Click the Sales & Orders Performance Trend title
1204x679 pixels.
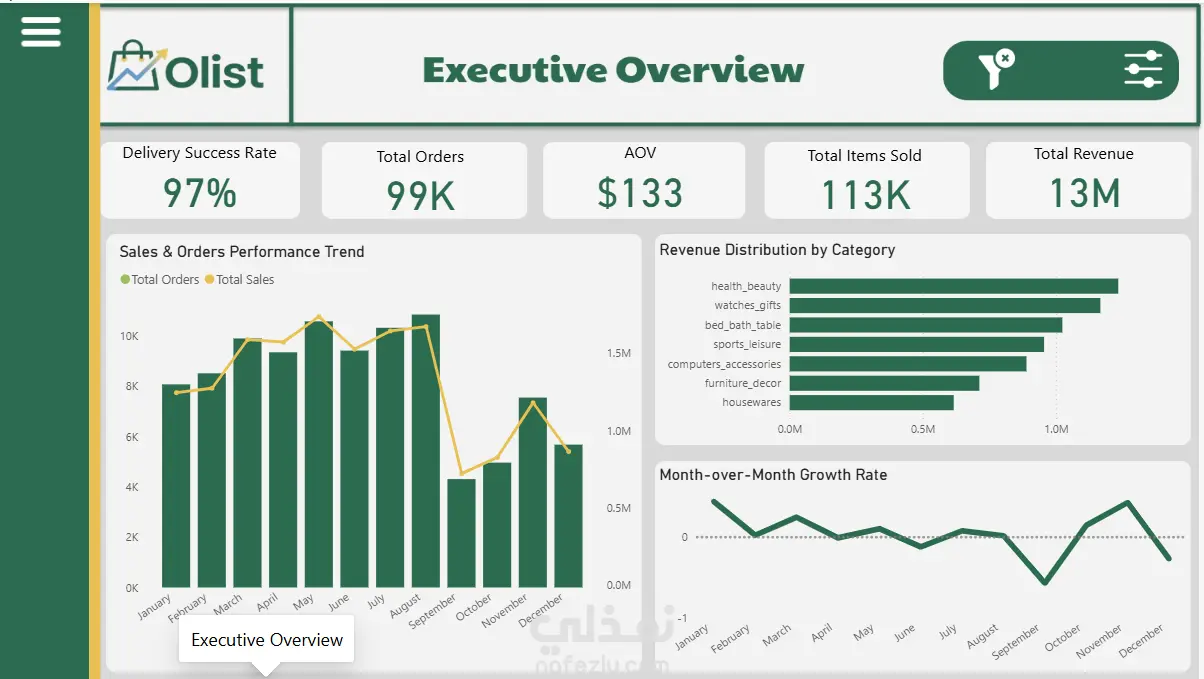[242, 252]
